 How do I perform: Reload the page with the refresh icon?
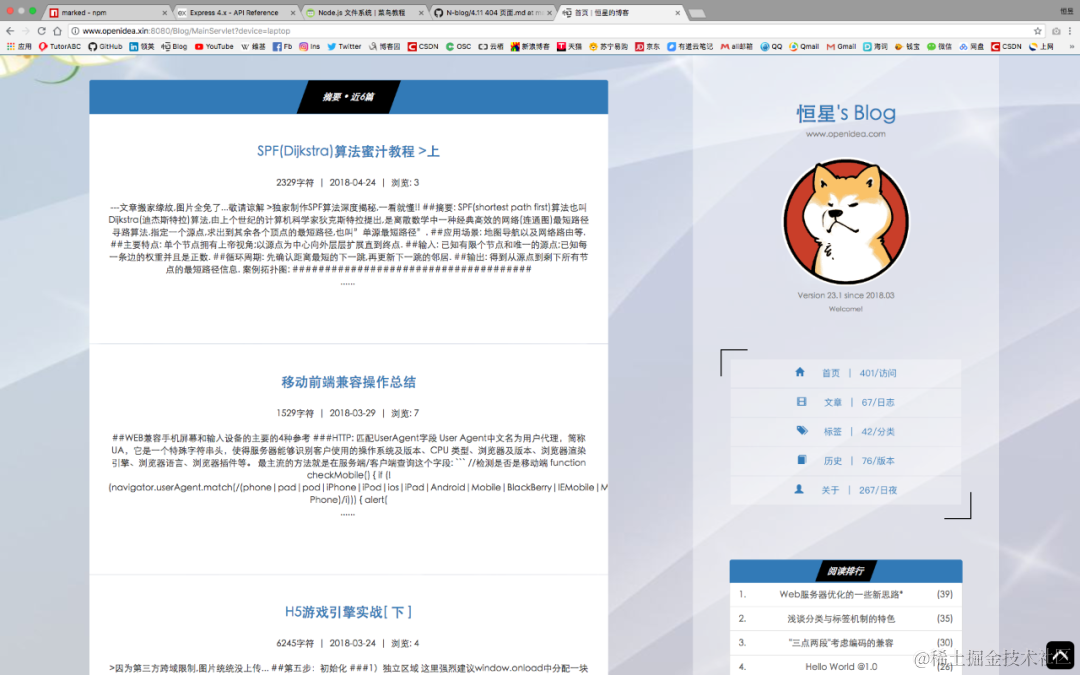41,31
